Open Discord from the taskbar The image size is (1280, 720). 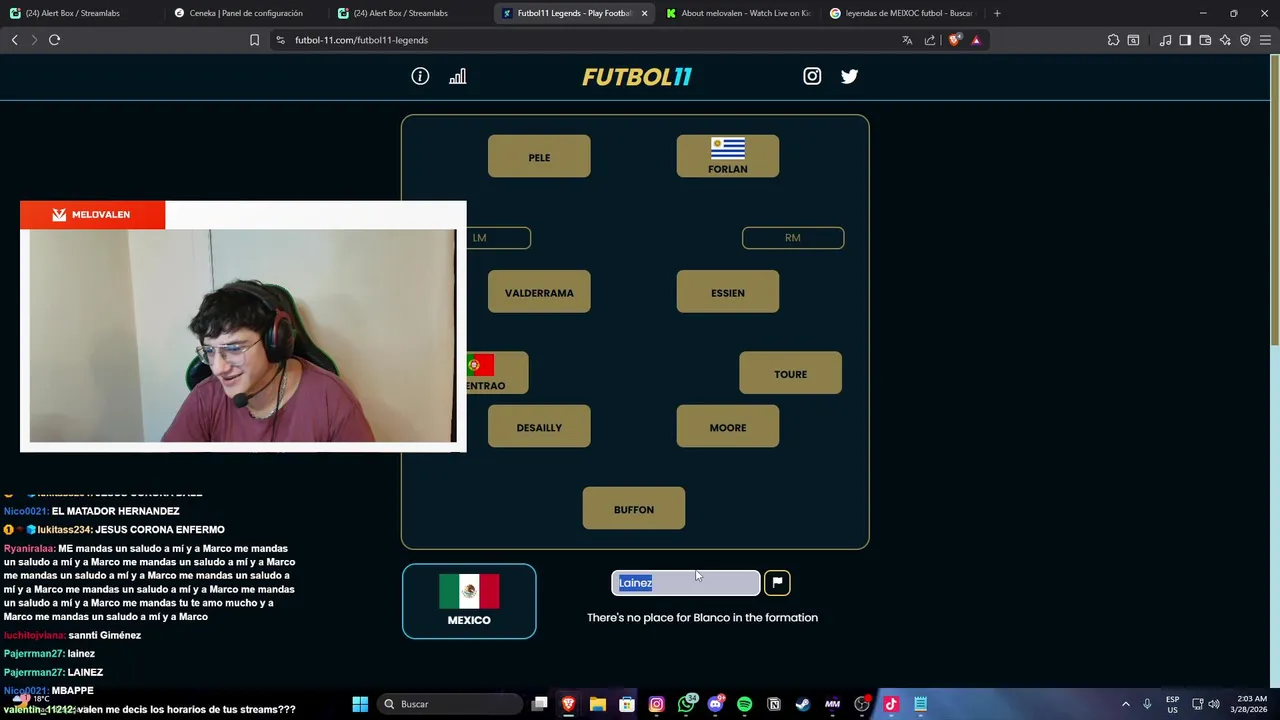click(715, 704)
